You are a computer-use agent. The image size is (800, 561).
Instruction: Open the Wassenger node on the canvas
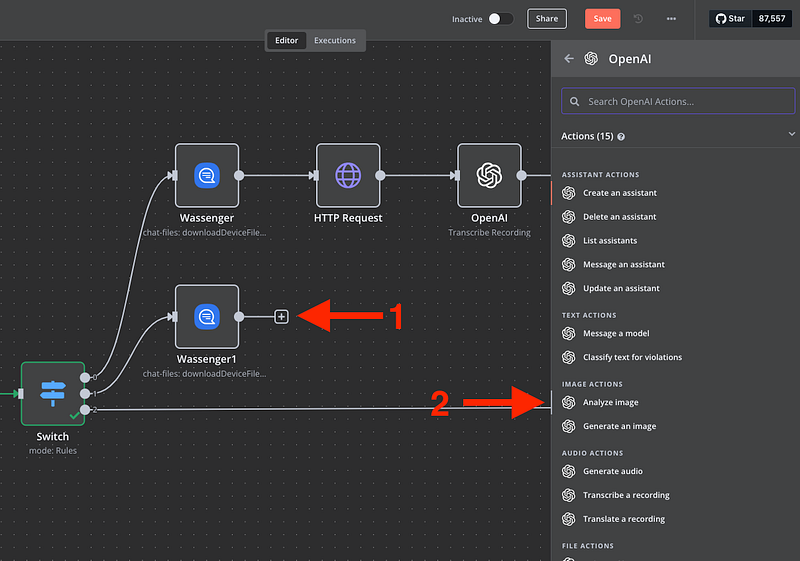pyautogui.click(x=207, y=176)
